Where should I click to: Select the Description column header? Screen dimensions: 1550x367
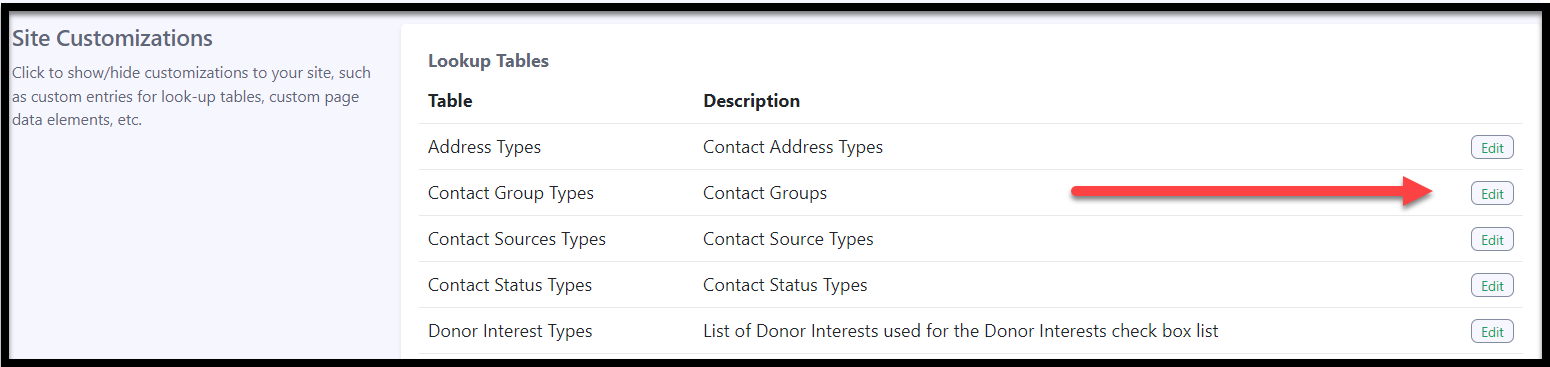tap(751, 101)
